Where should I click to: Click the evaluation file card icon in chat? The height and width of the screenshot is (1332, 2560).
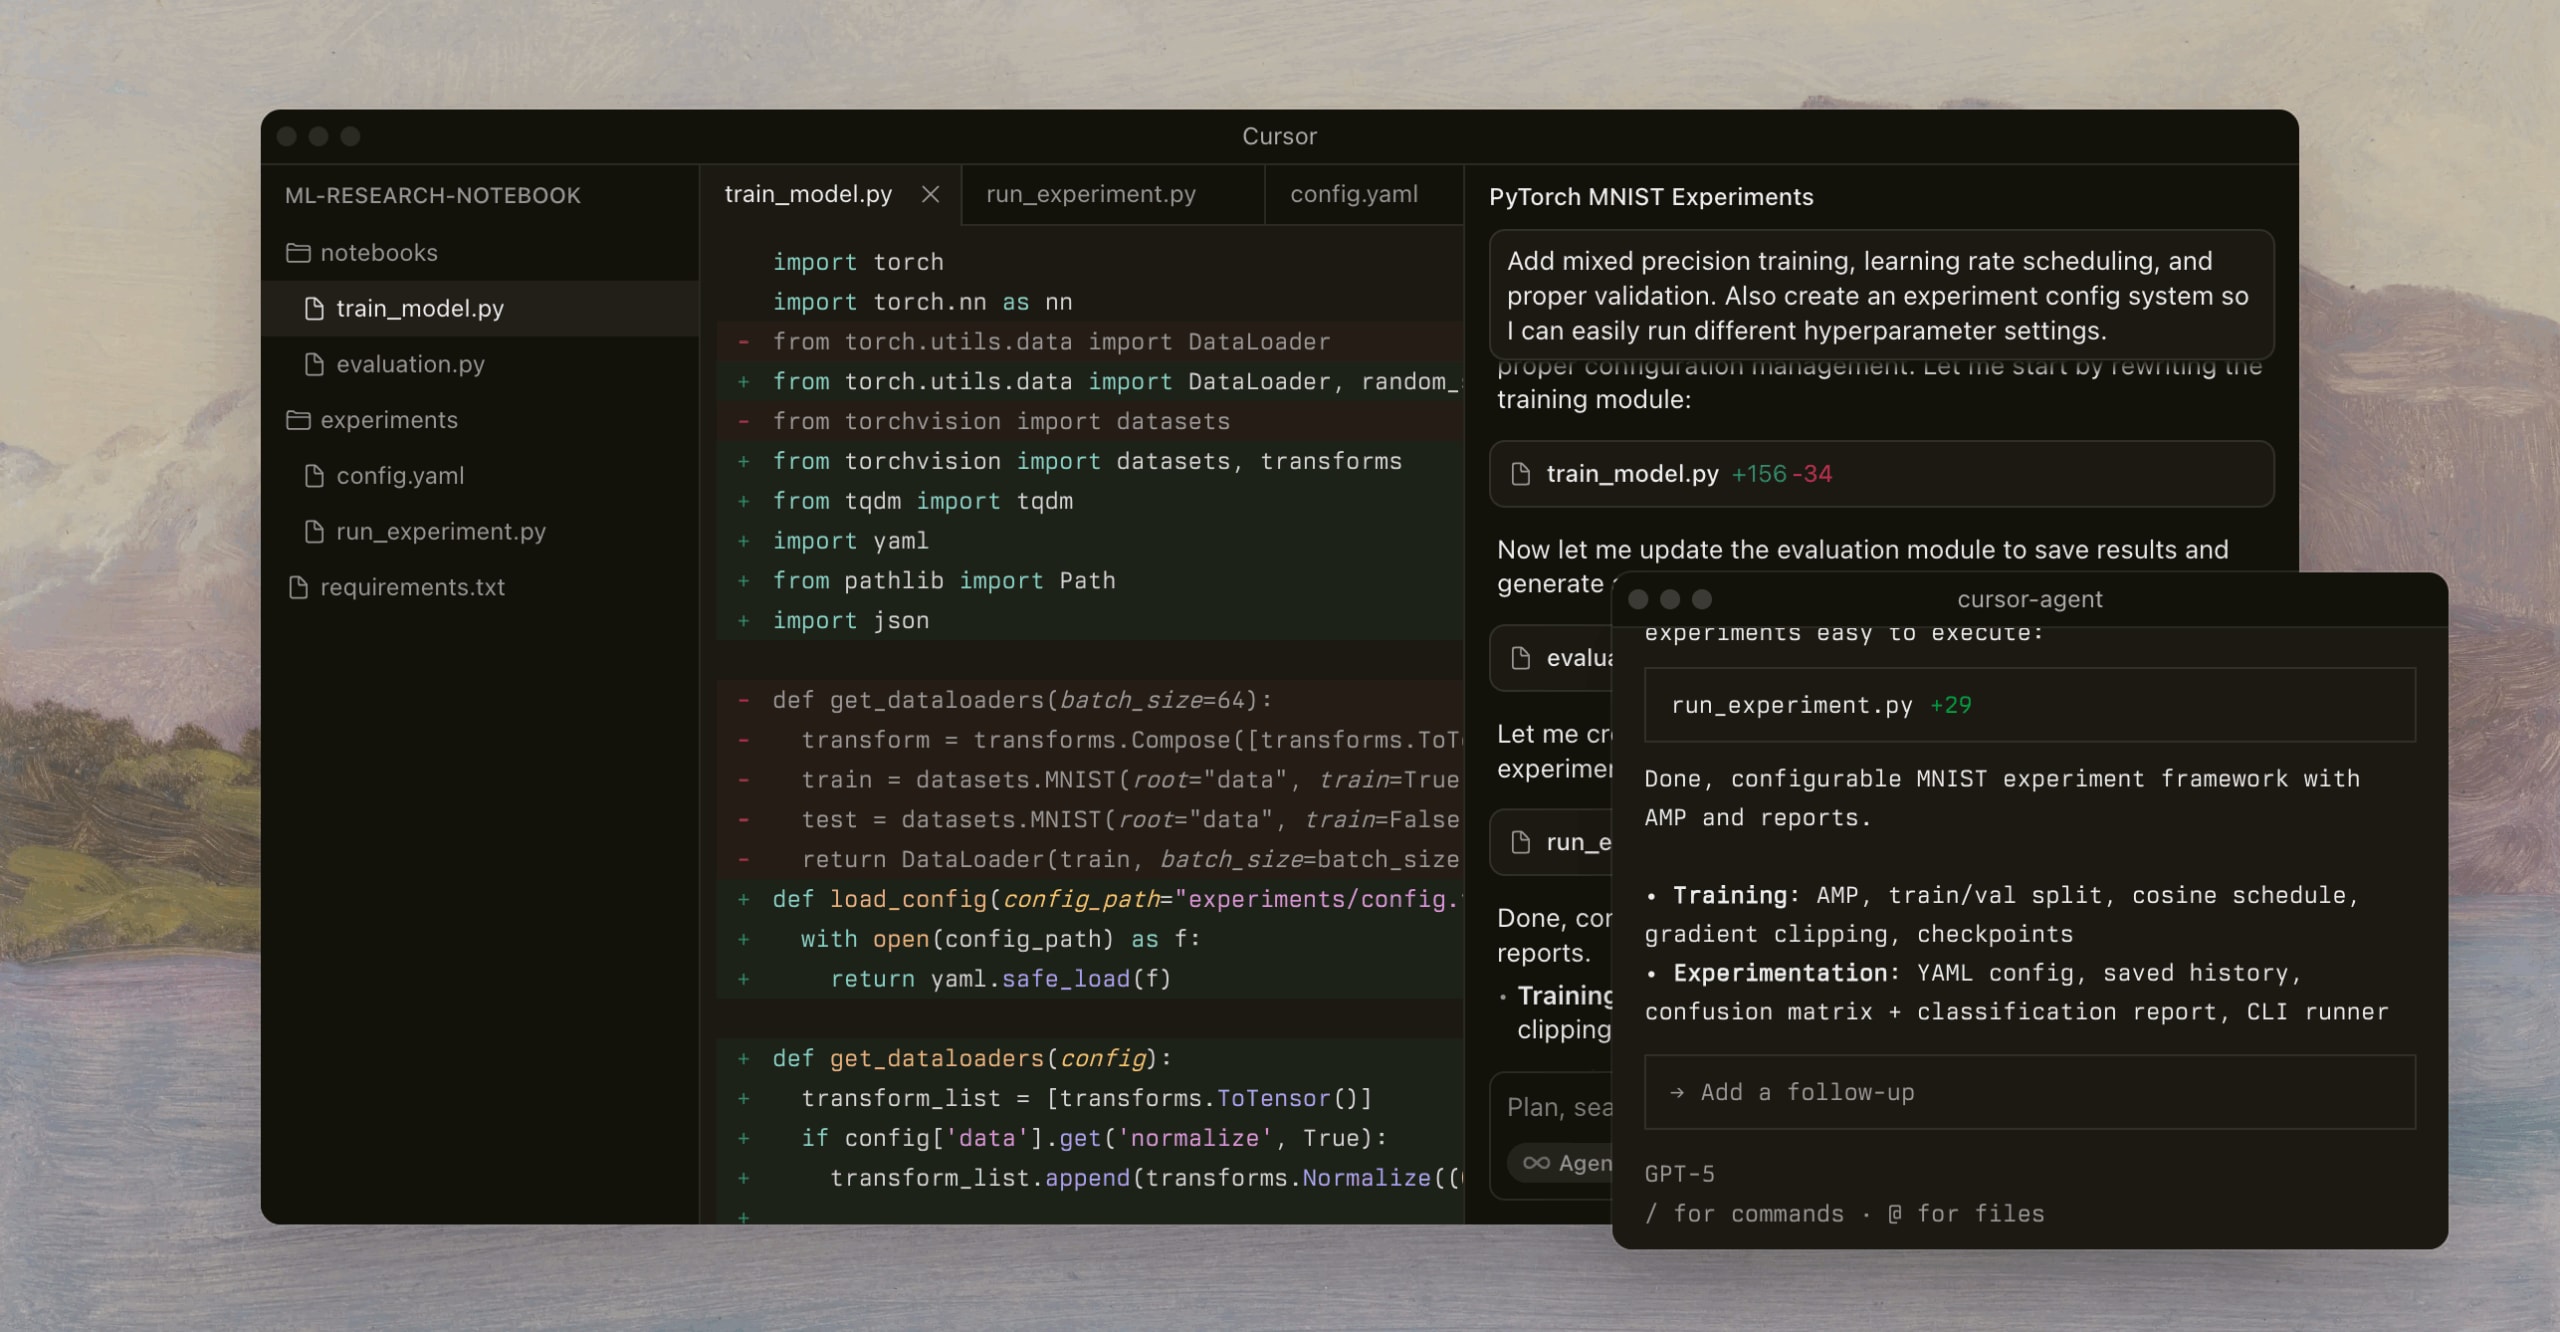click(1520, 658)
